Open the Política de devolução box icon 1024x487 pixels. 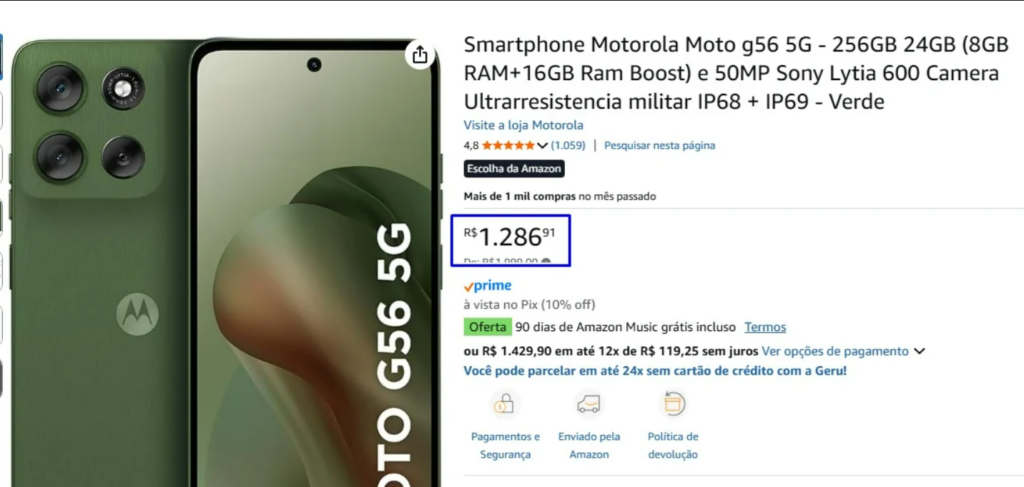tap(673, 405)
